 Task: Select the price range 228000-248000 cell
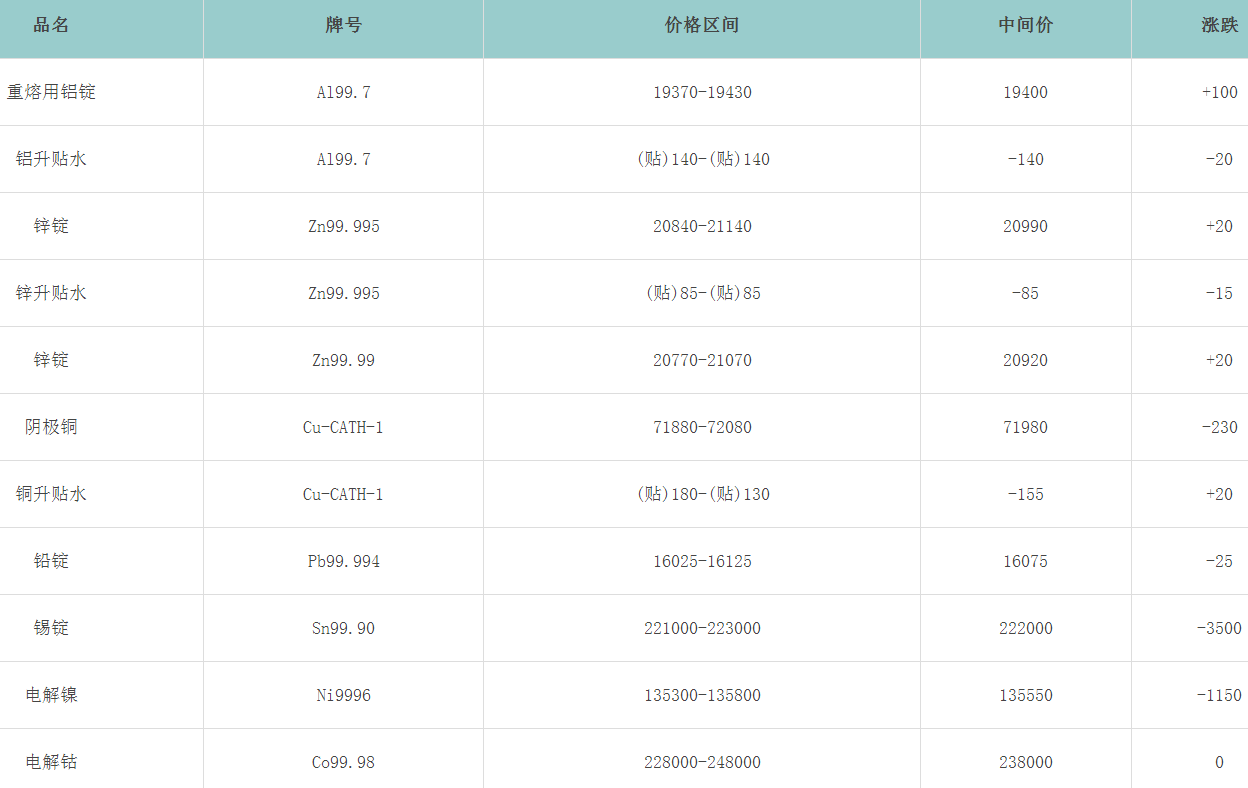702,762
